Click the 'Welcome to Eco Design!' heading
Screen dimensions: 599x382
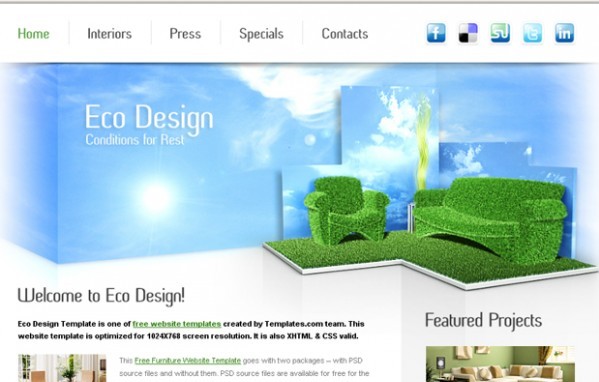(x=101, y=296)
